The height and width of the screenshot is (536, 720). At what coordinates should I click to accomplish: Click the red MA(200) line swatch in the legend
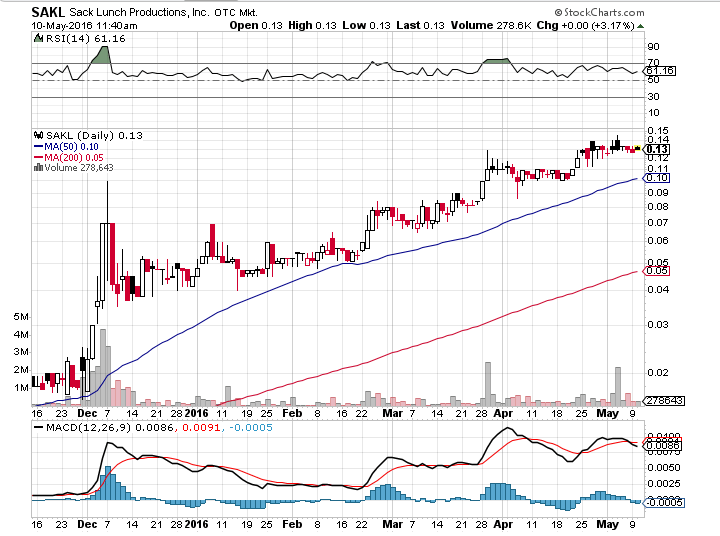[x=39, y=158]
